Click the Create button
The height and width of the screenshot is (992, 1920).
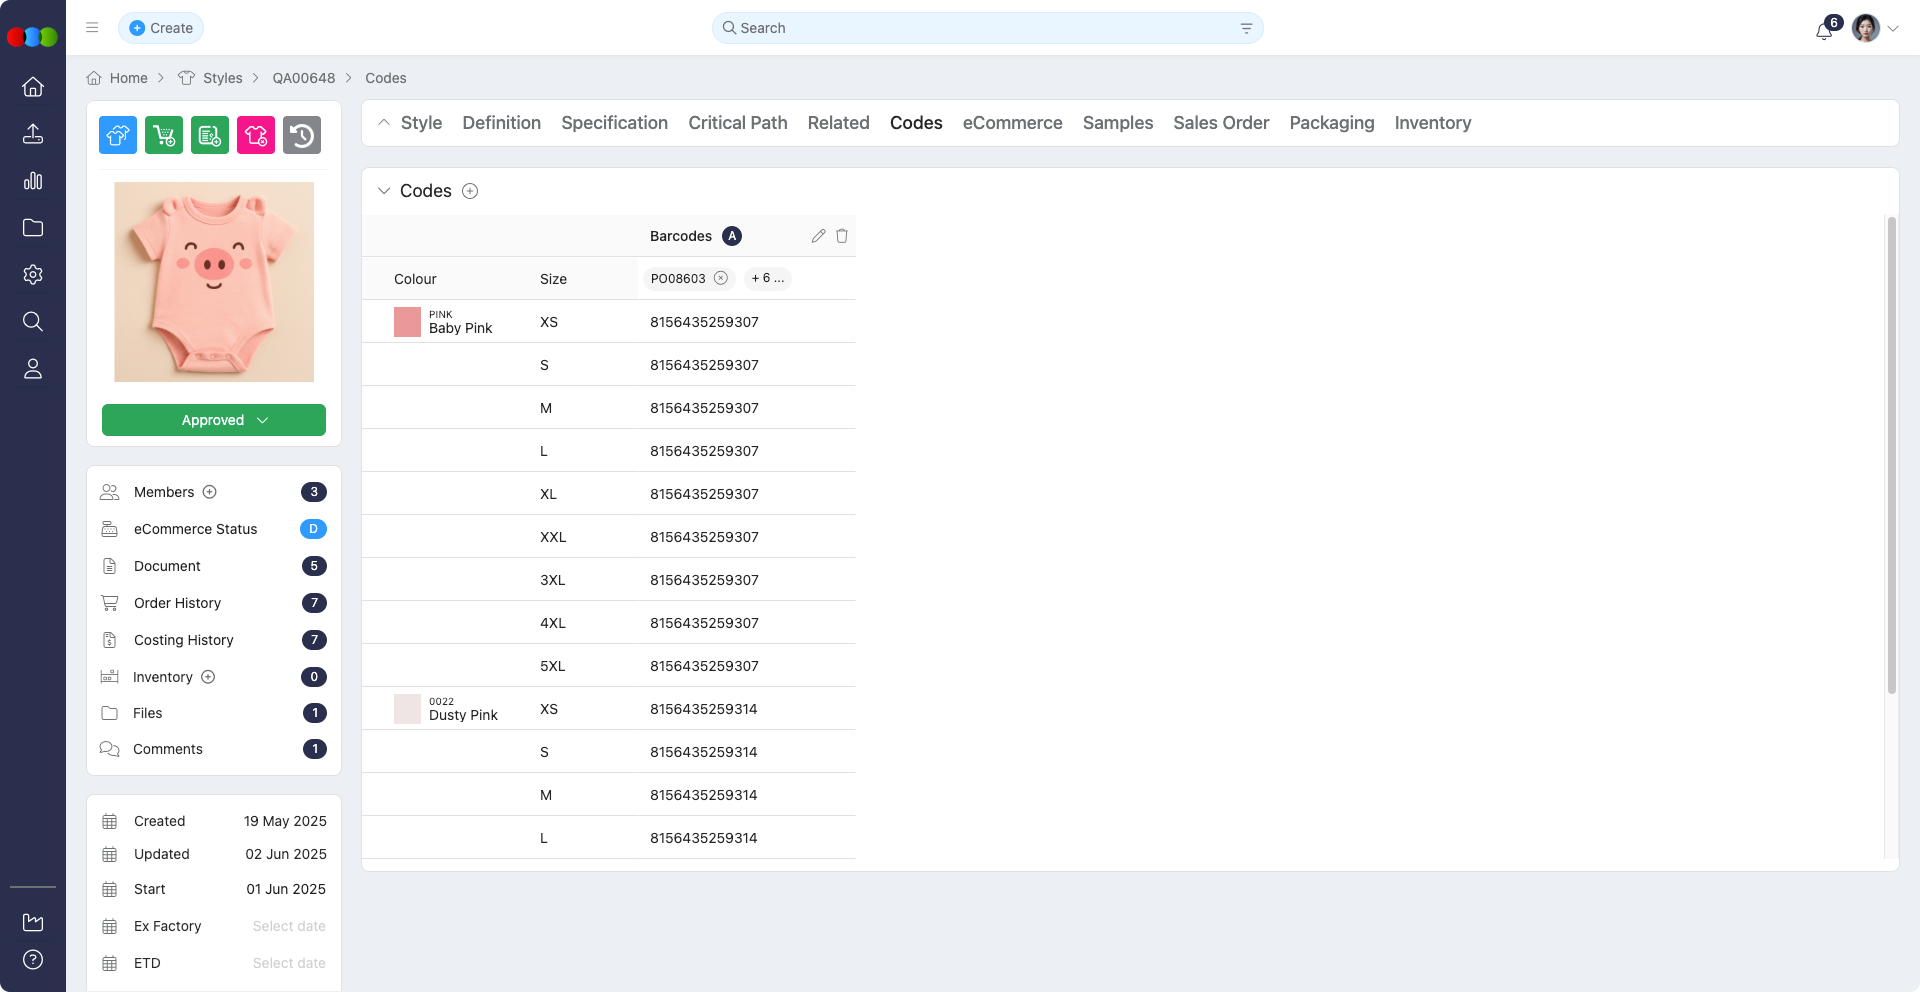point(161,28)
